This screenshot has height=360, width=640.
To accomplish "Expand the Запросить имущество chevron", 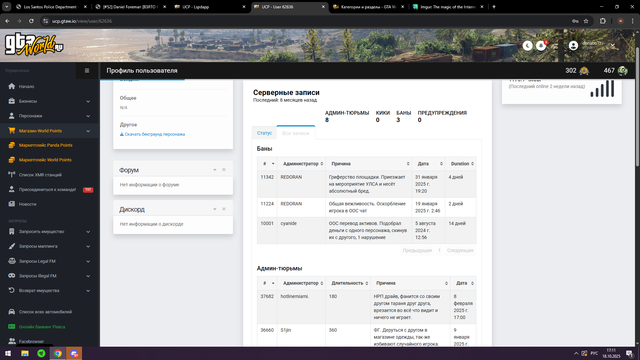I will tap(88, 232).
